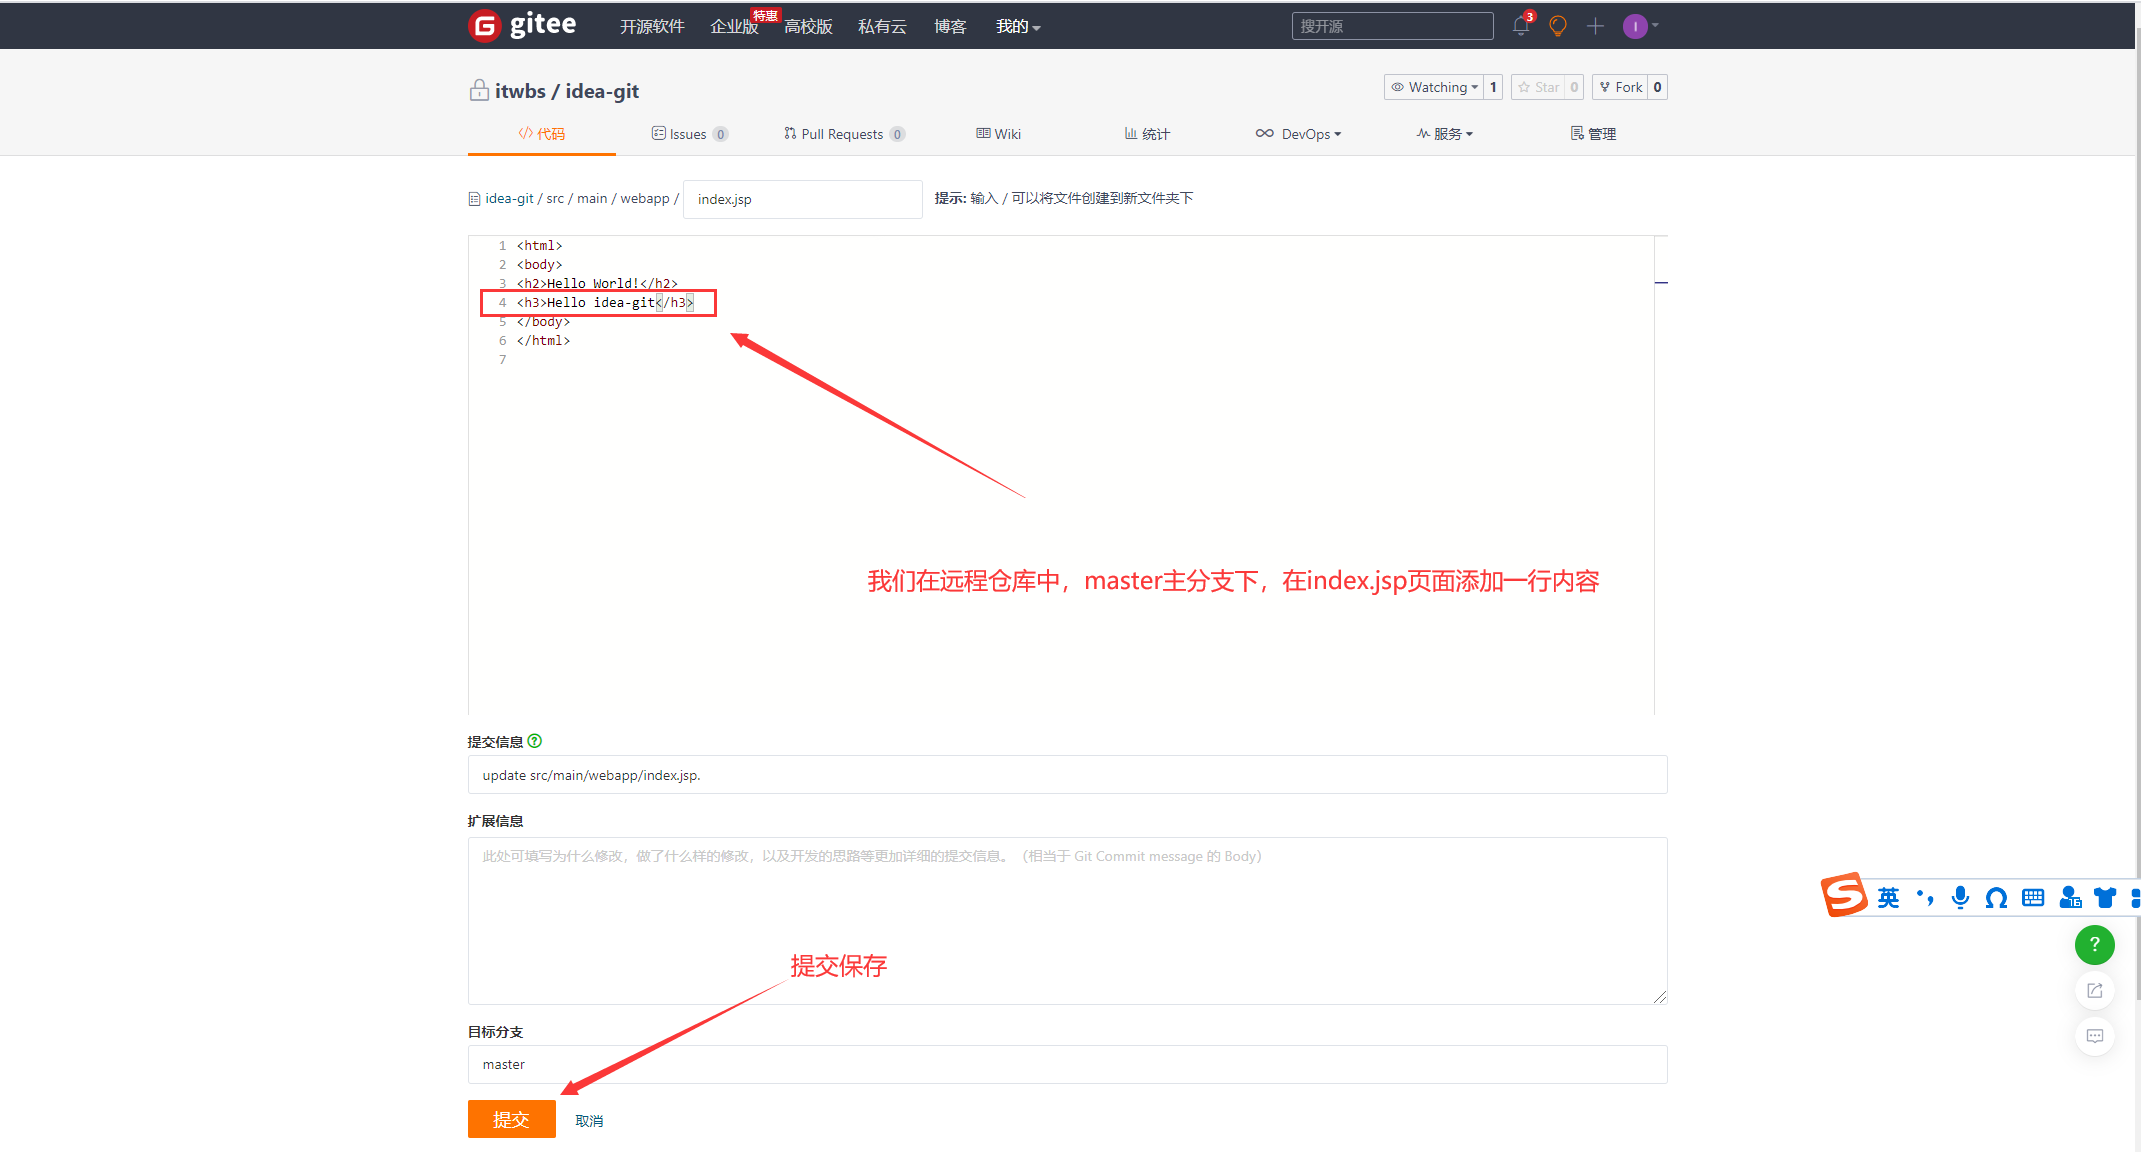The image size is (2141, 1152).
Task: Click the 目标分支 master field
Action: pos(1067,1064)
